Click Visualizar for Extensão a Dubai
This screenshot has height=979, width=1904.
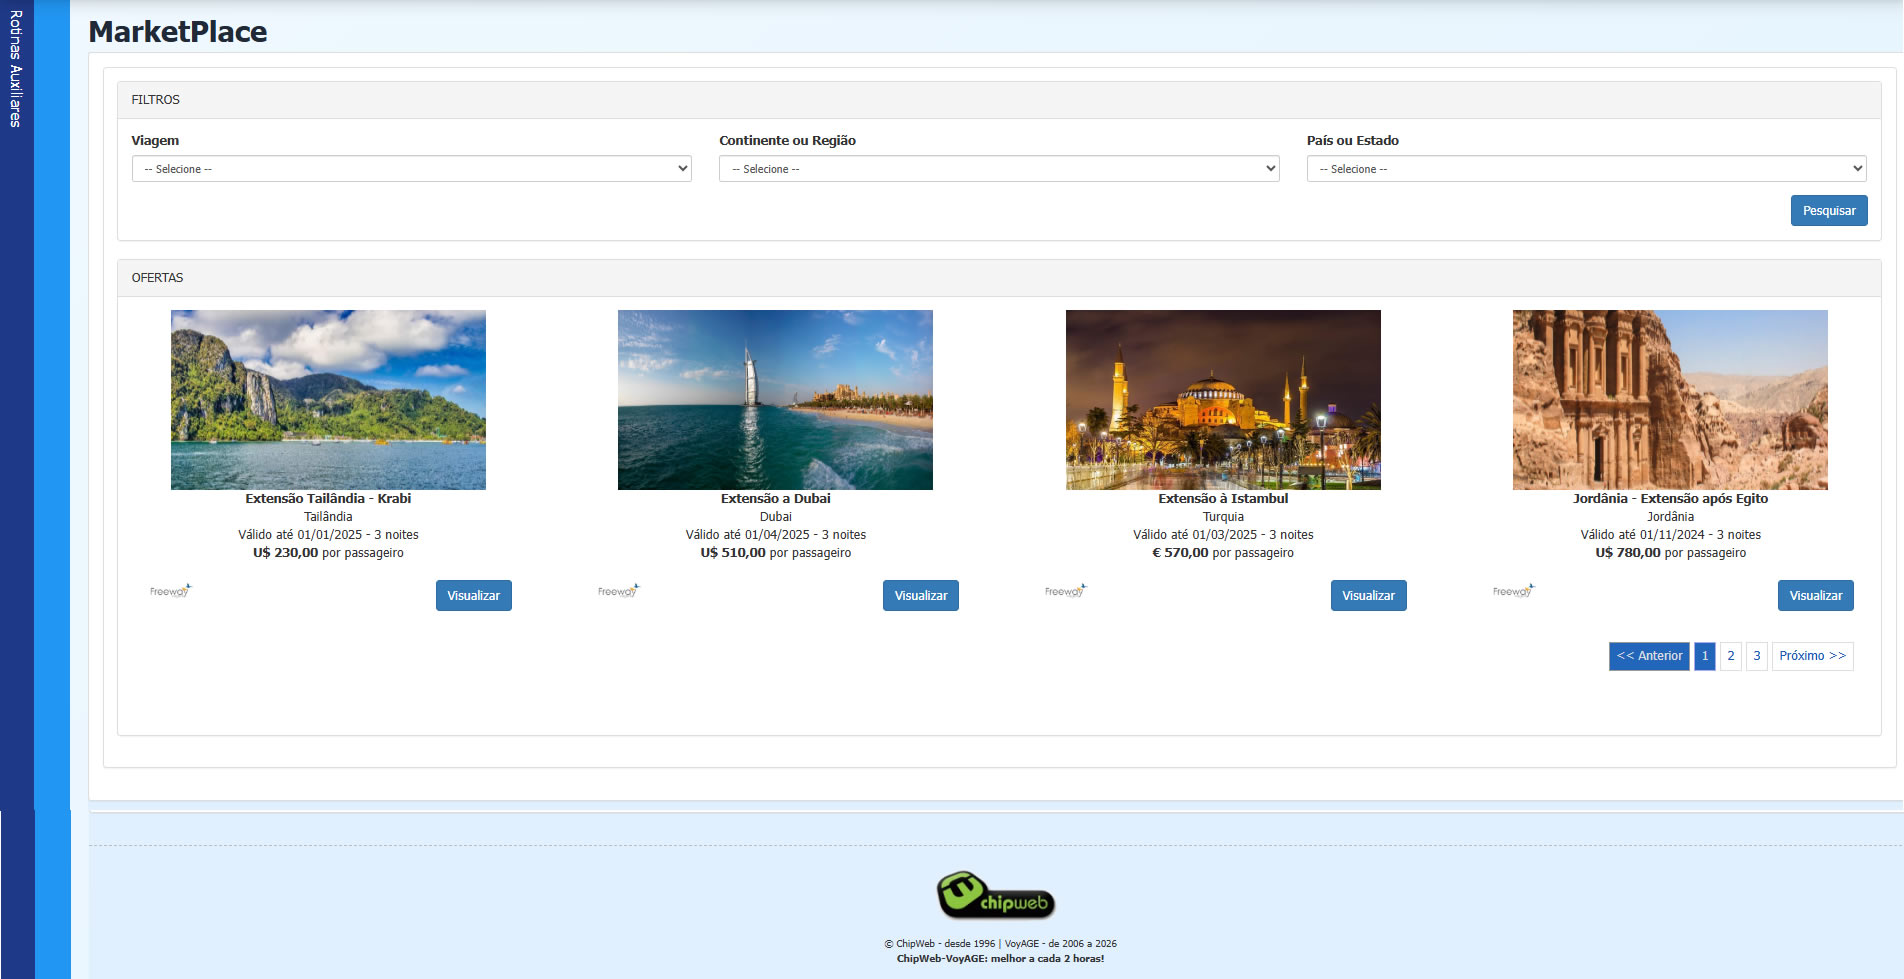920,596
